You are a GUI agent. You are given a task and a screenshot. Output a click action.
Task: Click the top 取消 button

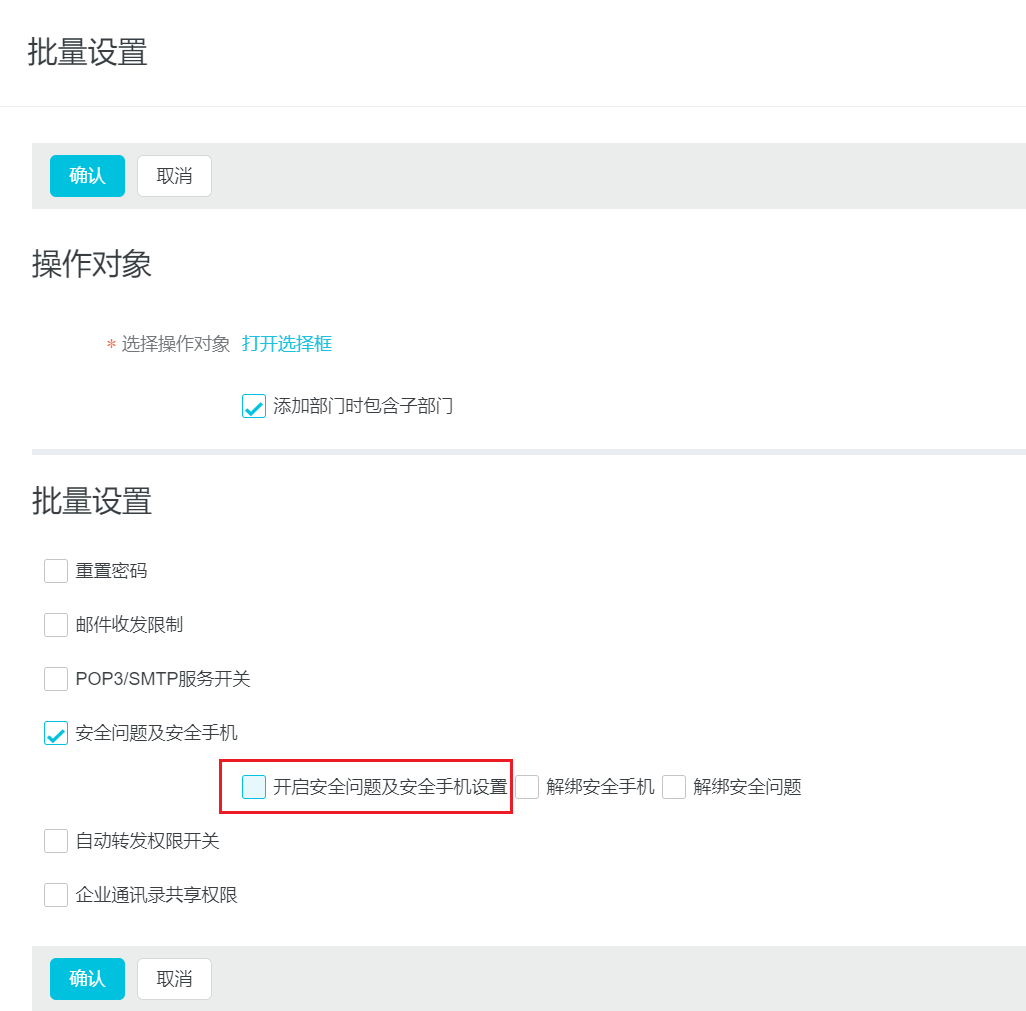coord(174,176)
